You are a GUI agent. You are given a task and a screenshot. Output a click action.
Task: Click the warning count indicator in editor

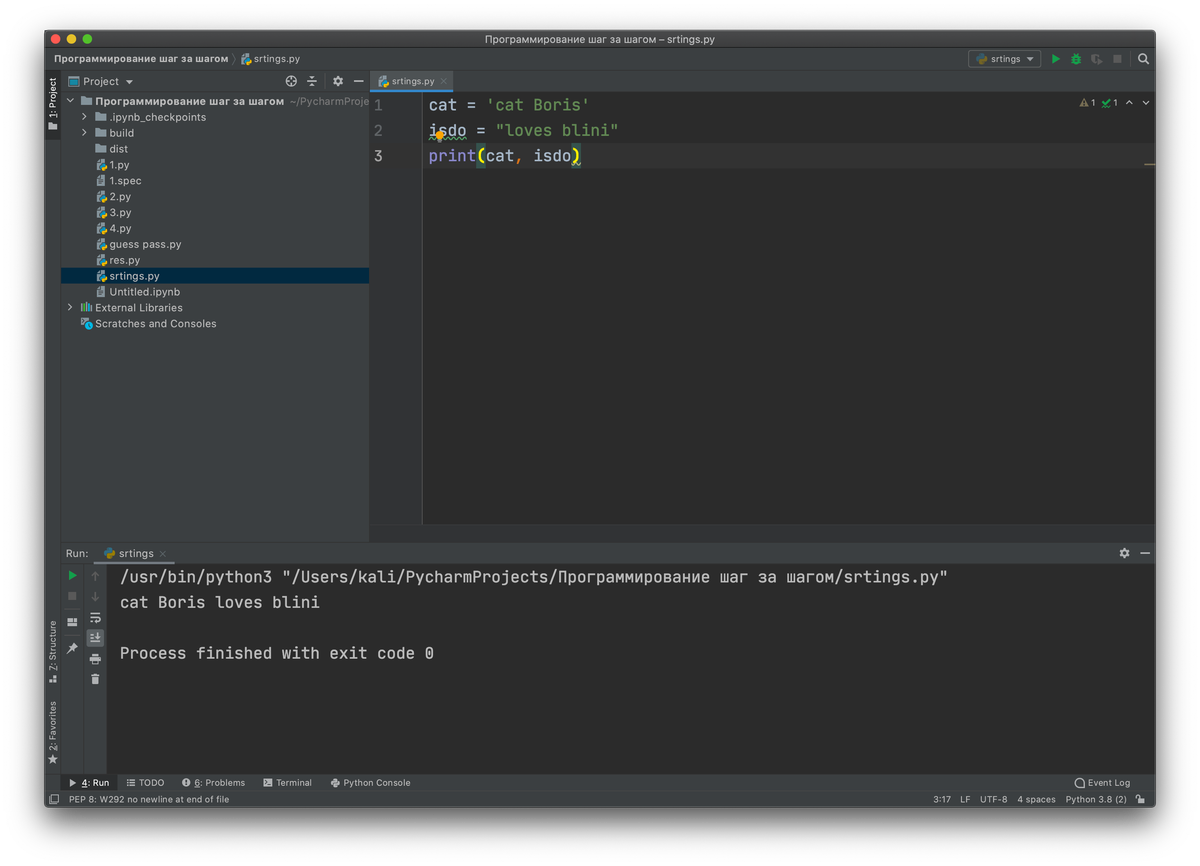(x=1087, y=103)
